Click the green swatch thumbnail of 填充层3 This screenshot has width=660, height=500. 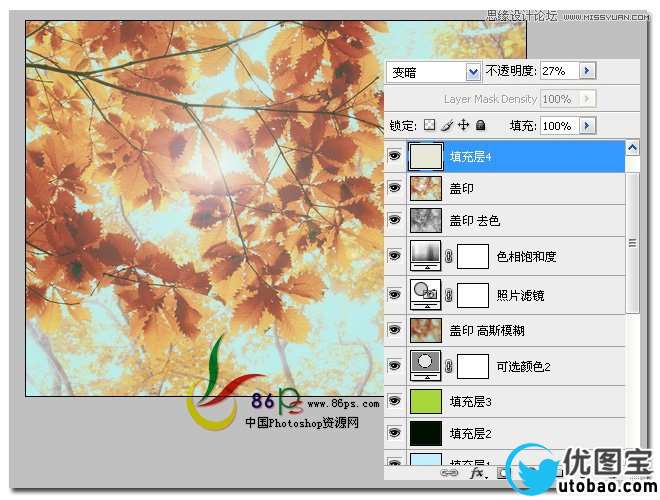[x=426, y=401]
